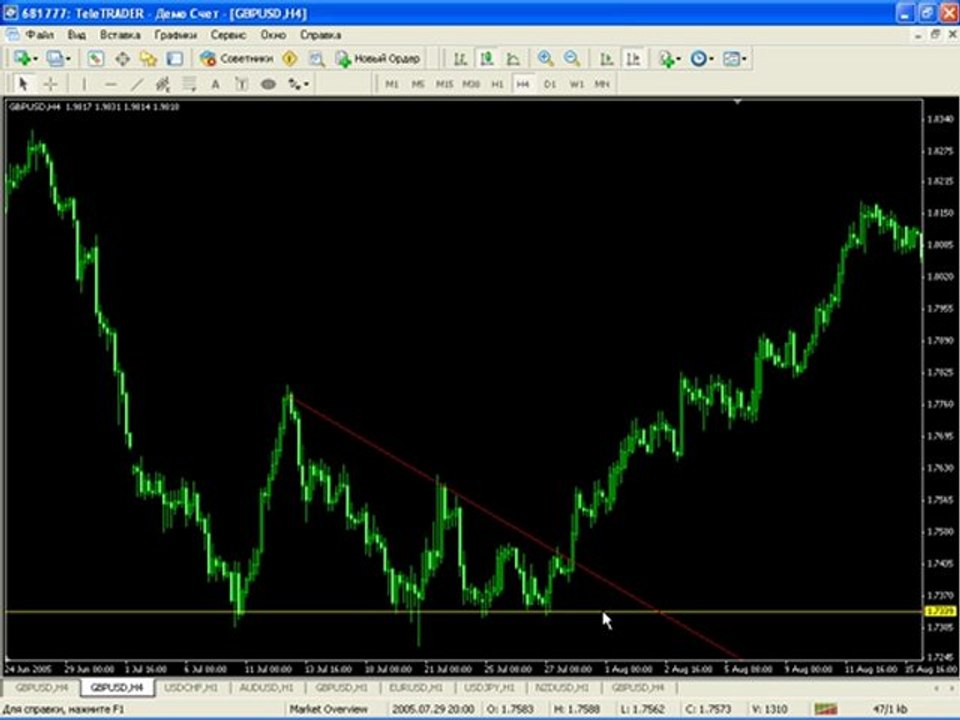Switch timeframe to M1

coord(392,84)
